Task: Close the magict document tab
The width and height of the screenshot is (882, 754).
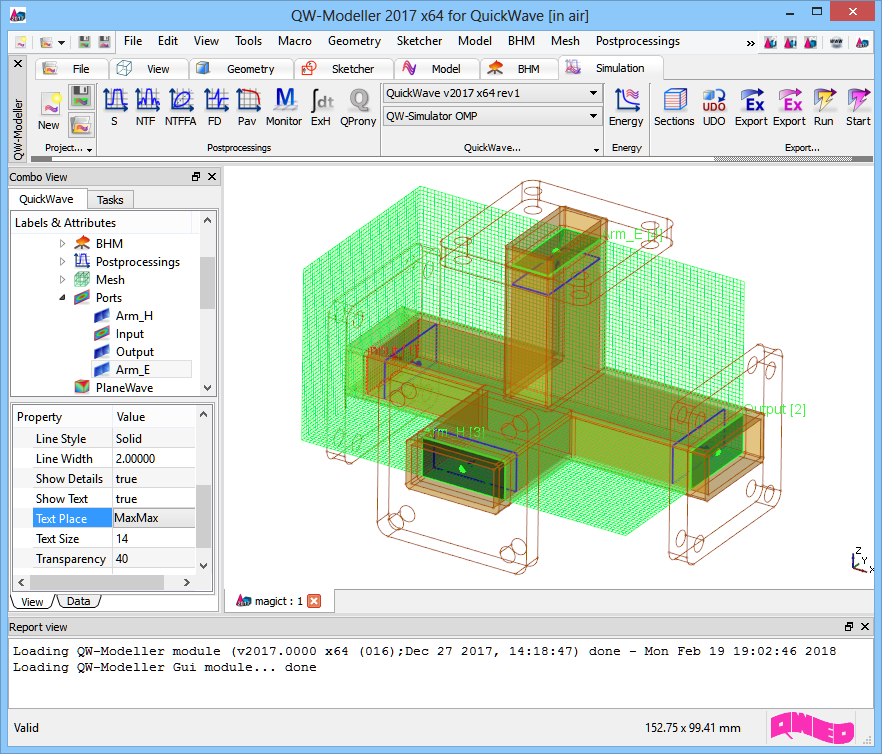Action: tap(314, 601)
